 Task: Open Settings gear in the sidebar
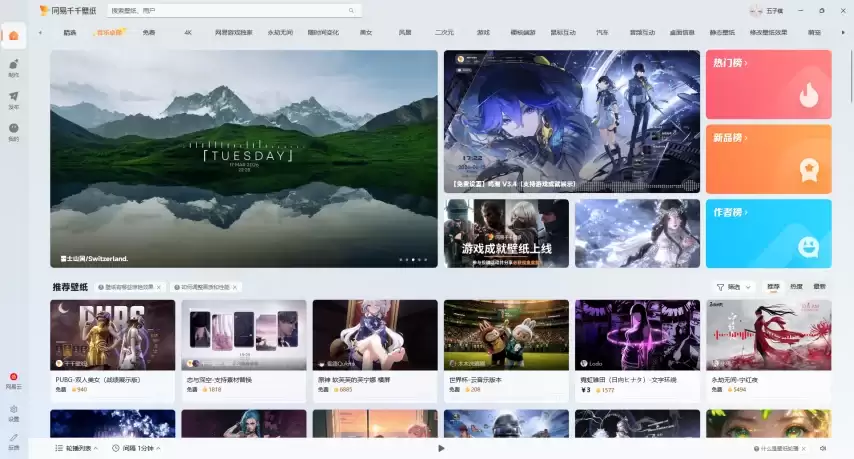(14, 409)
